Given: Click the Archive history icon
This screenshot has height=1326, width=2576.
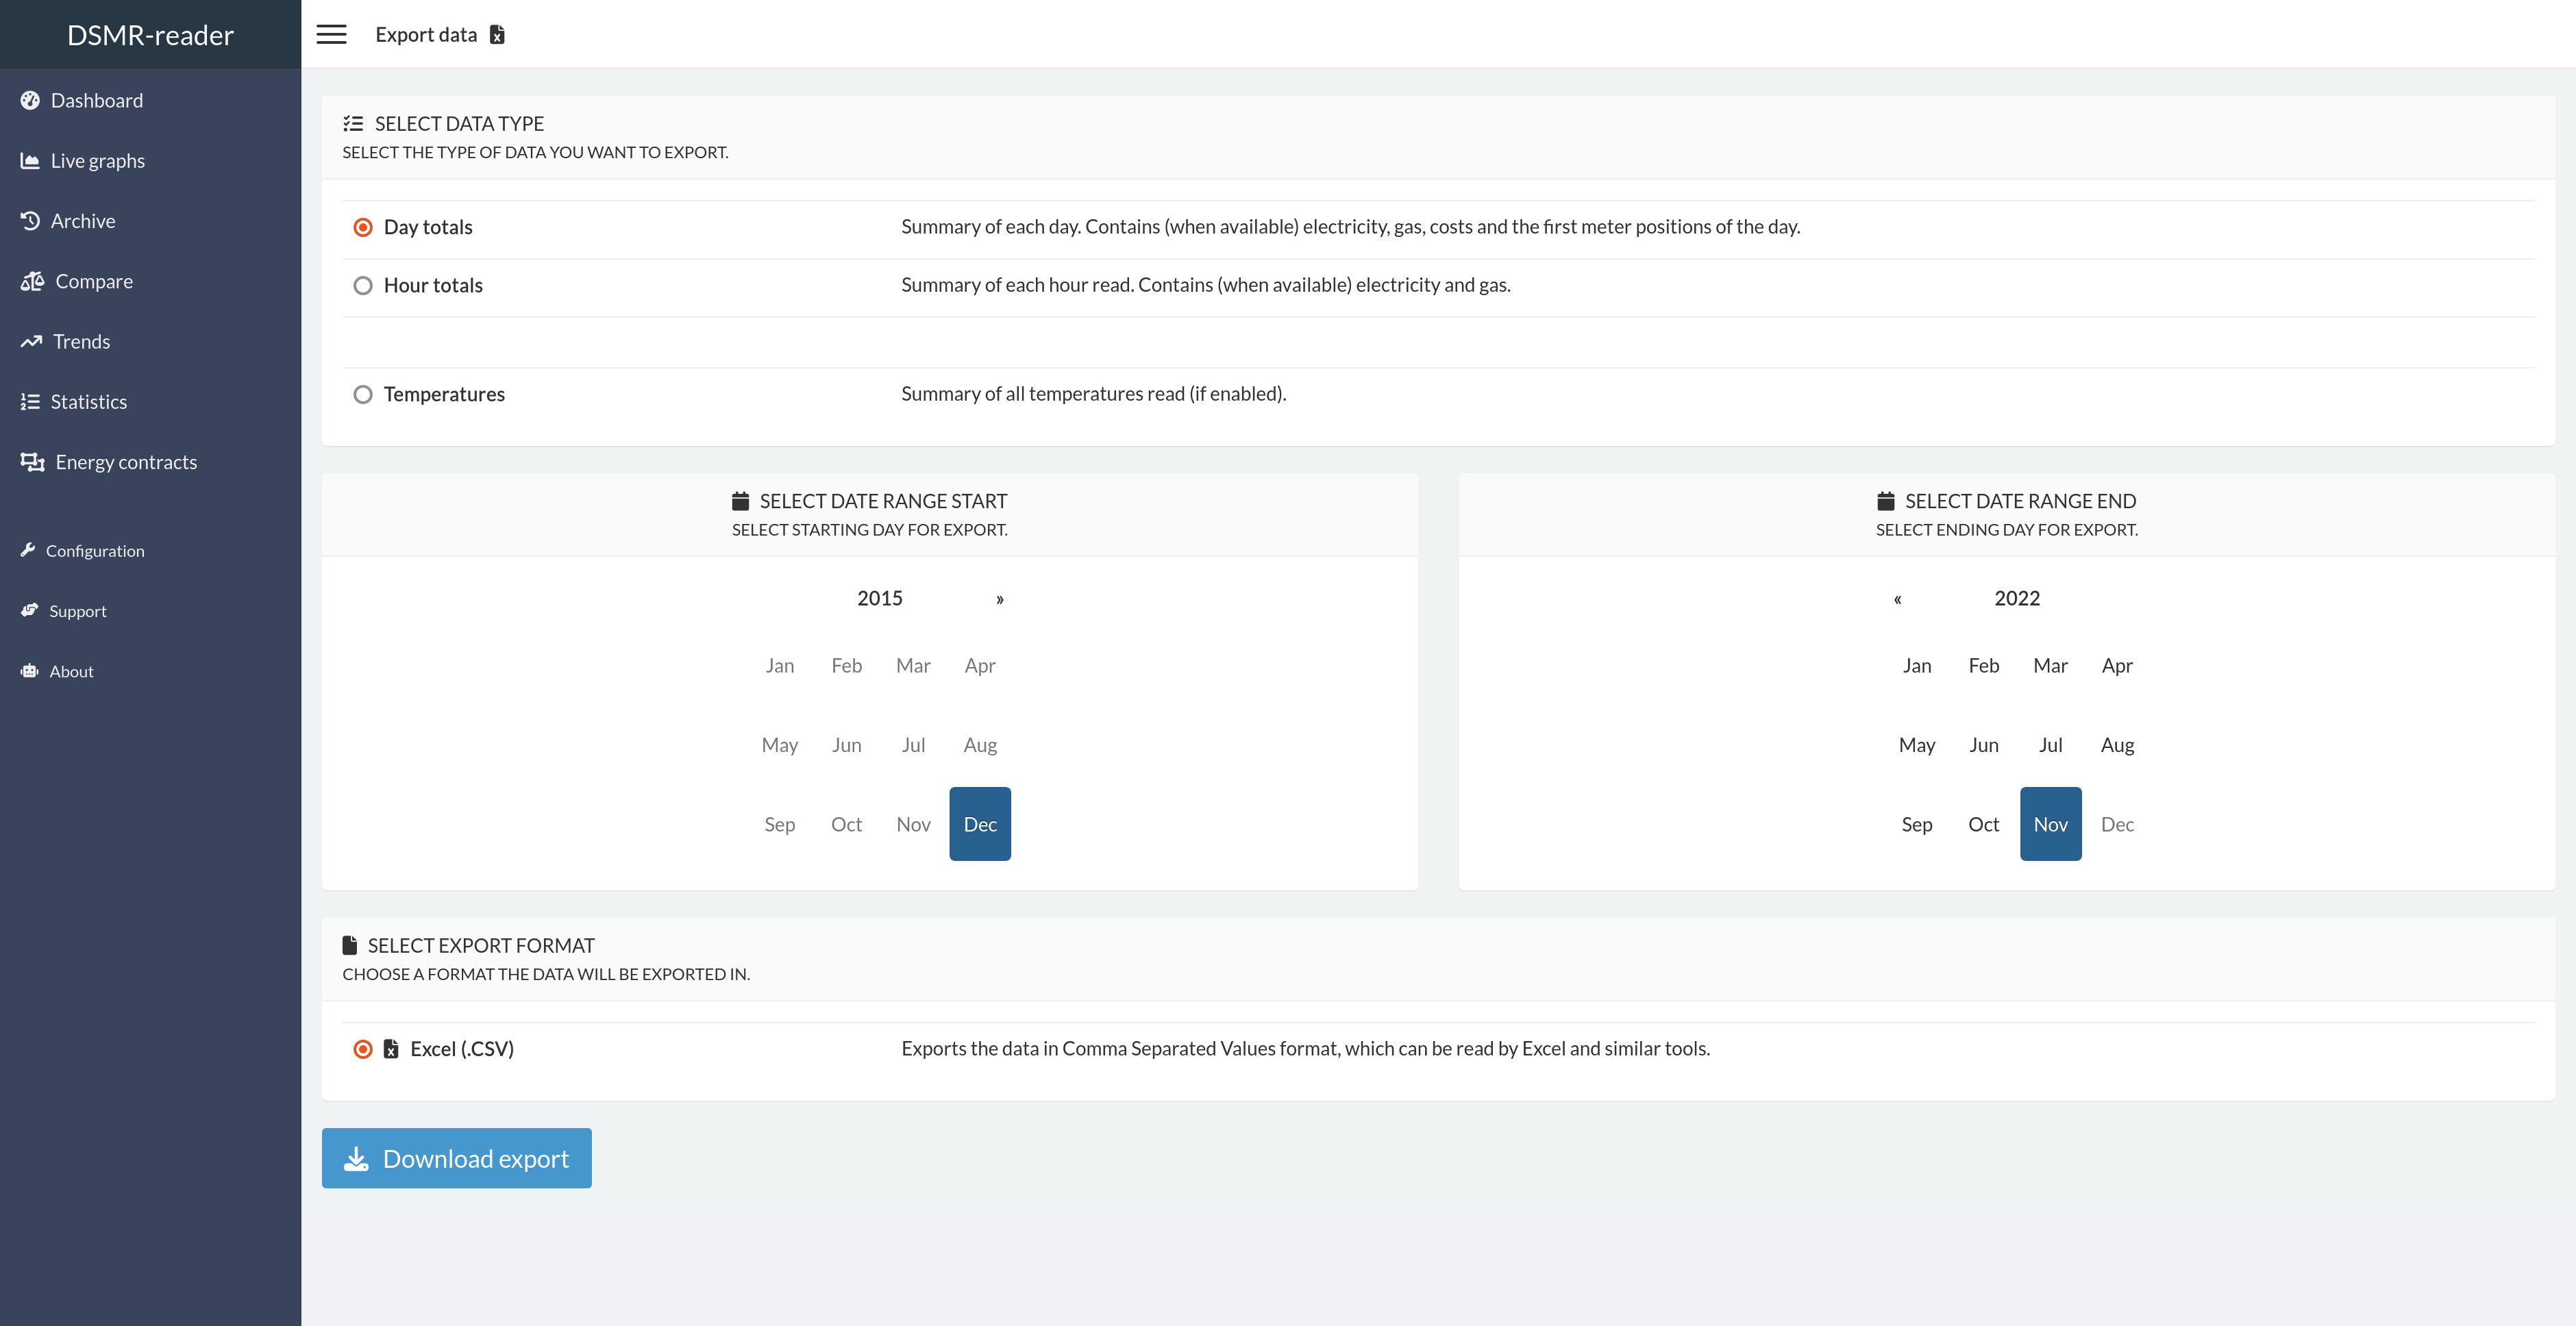Looking at the screenshot, I should coord(30,221).
